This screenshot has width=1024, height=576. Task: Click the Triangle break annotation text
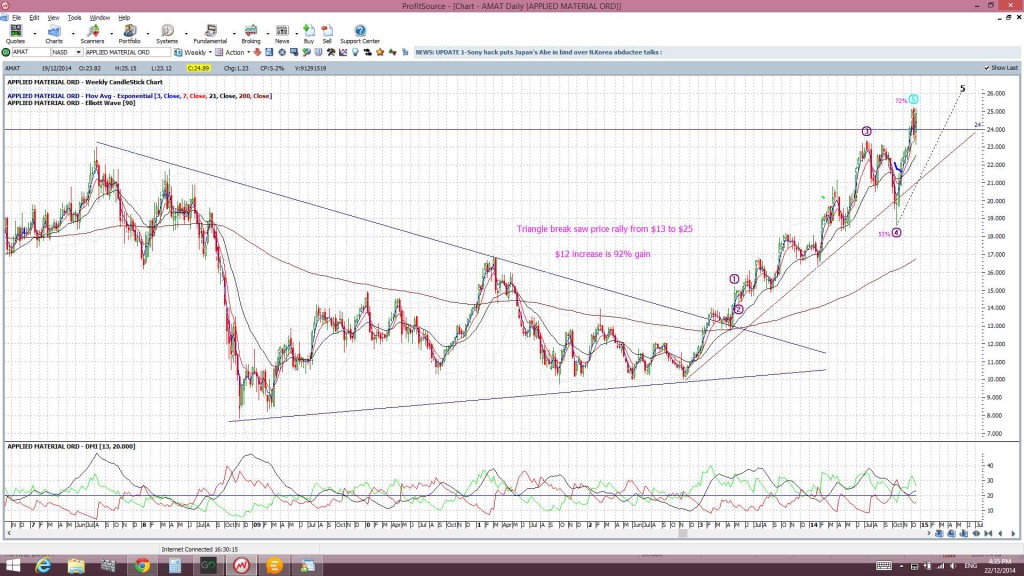coord(605,229)
